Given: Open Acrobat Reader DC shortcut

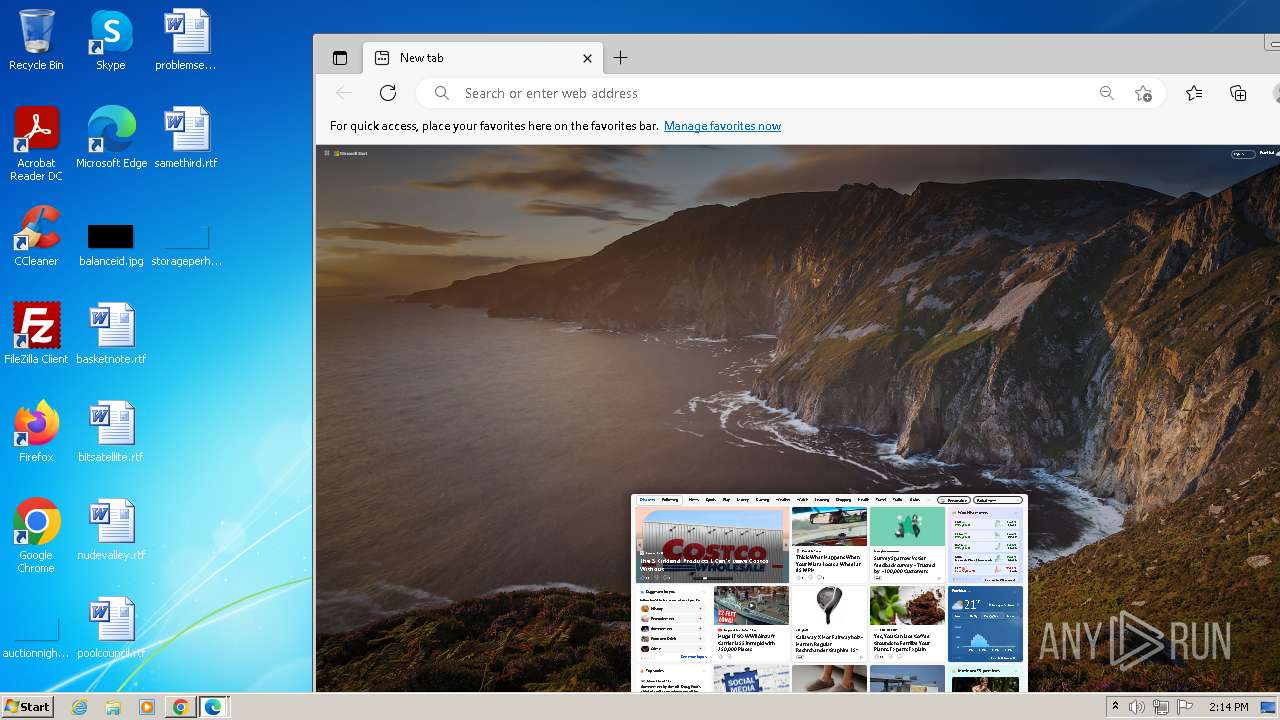Looking at the screenshot, I should click(x=36, y=144).
